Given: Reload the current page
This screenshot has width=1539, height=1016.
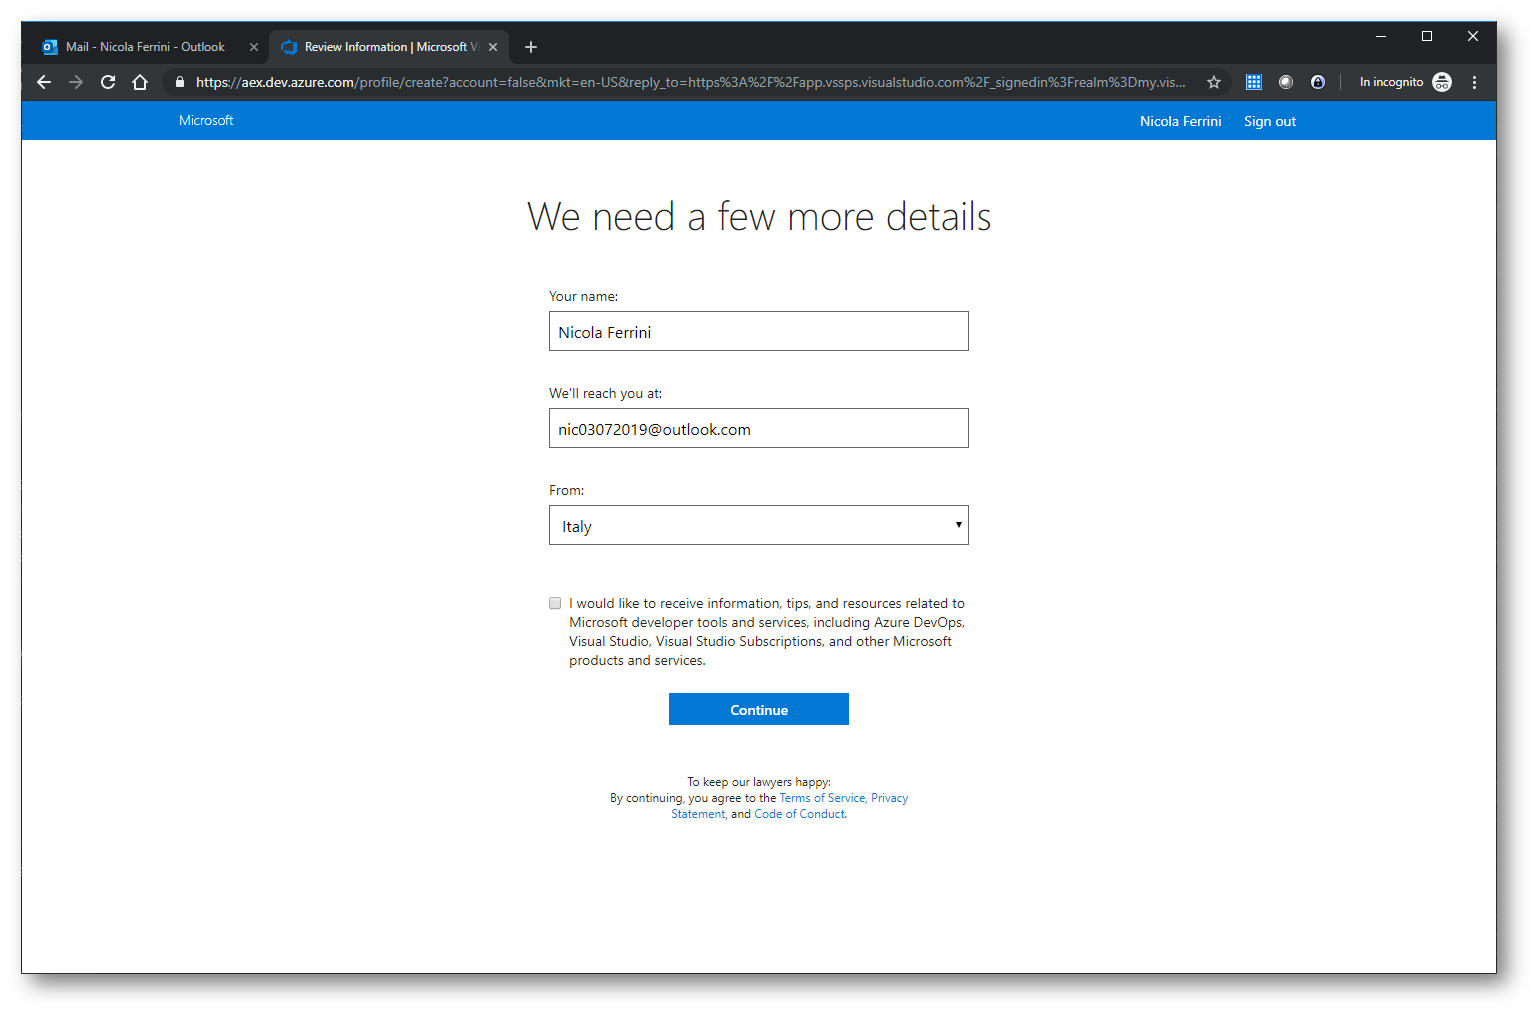Looking at the screenshot, I should [108, 82].
